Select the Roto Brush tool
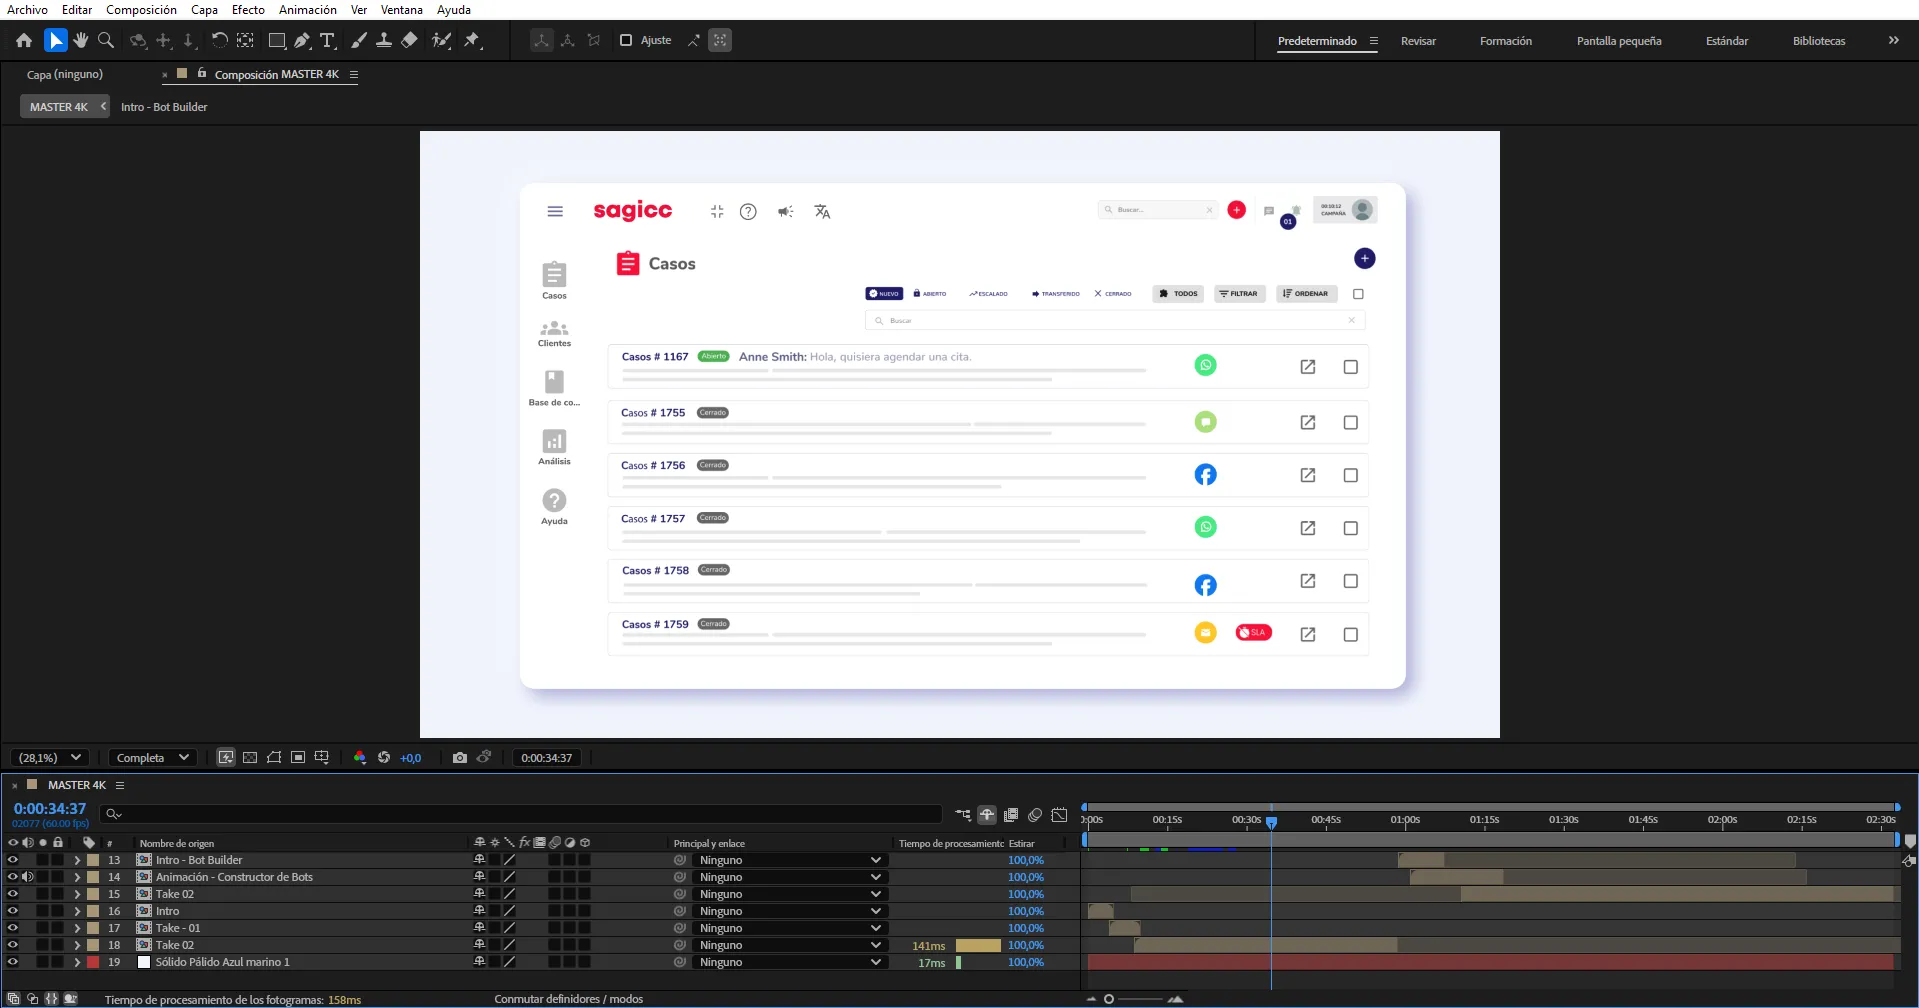1919x1008 pixels. (441, 40)
